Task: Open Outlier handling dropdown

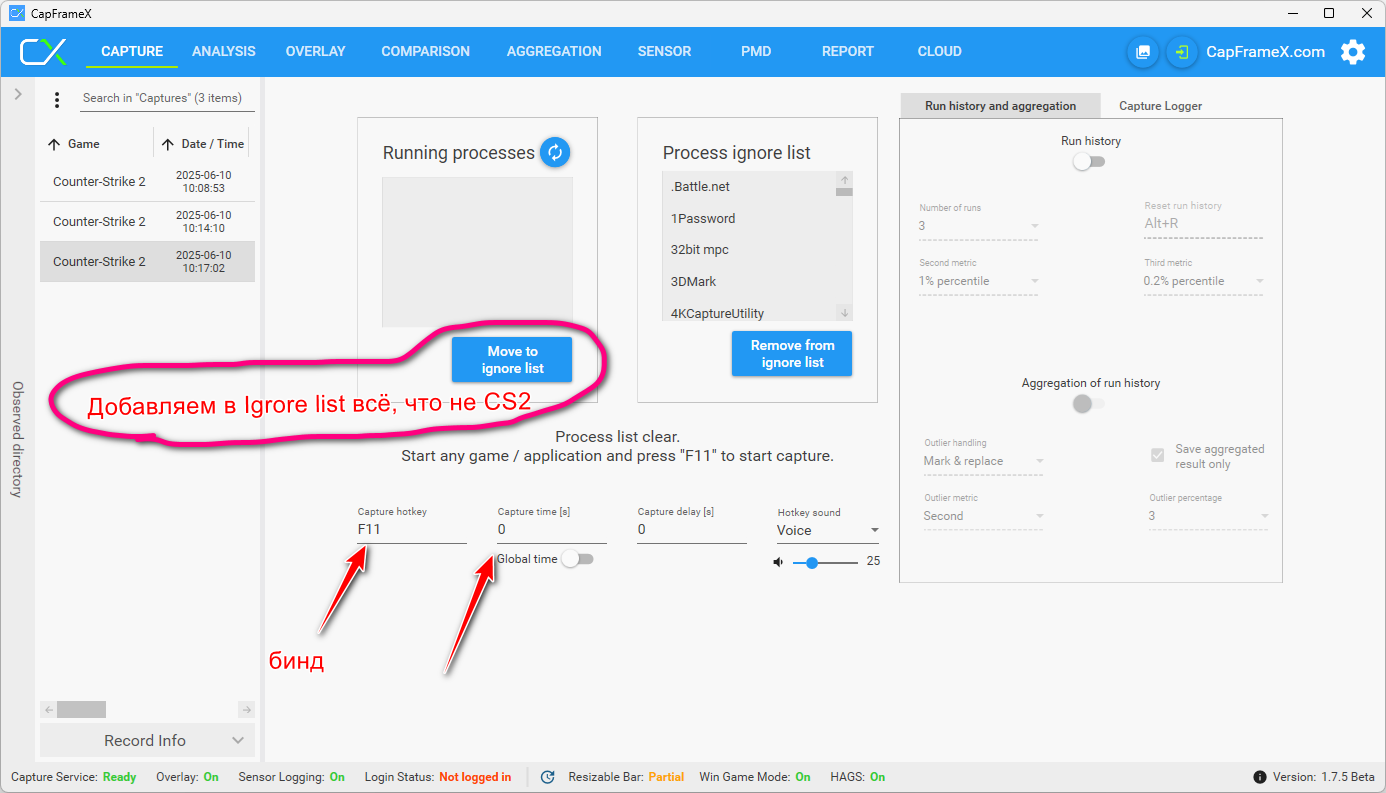Action: 983,461
